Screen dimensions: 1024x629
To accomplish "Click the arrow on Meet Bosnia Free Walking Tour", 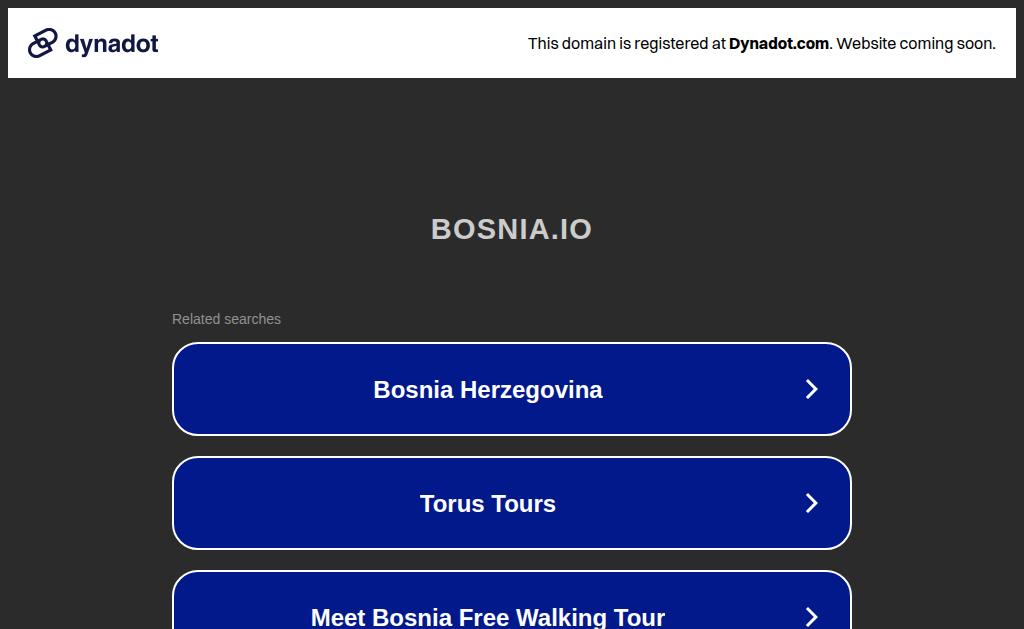I will coord(811,617).
